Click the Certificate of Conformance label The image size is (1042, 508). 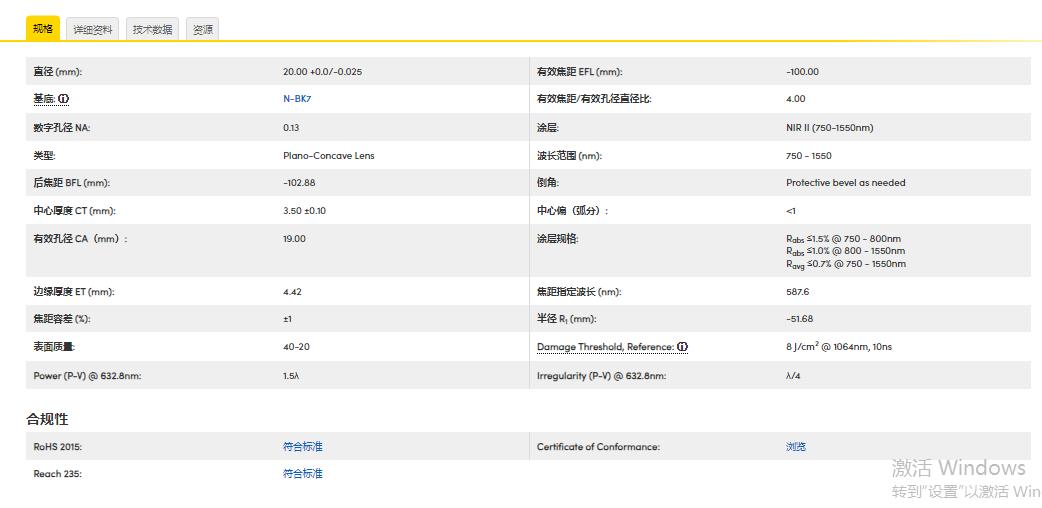click(598, 447)
